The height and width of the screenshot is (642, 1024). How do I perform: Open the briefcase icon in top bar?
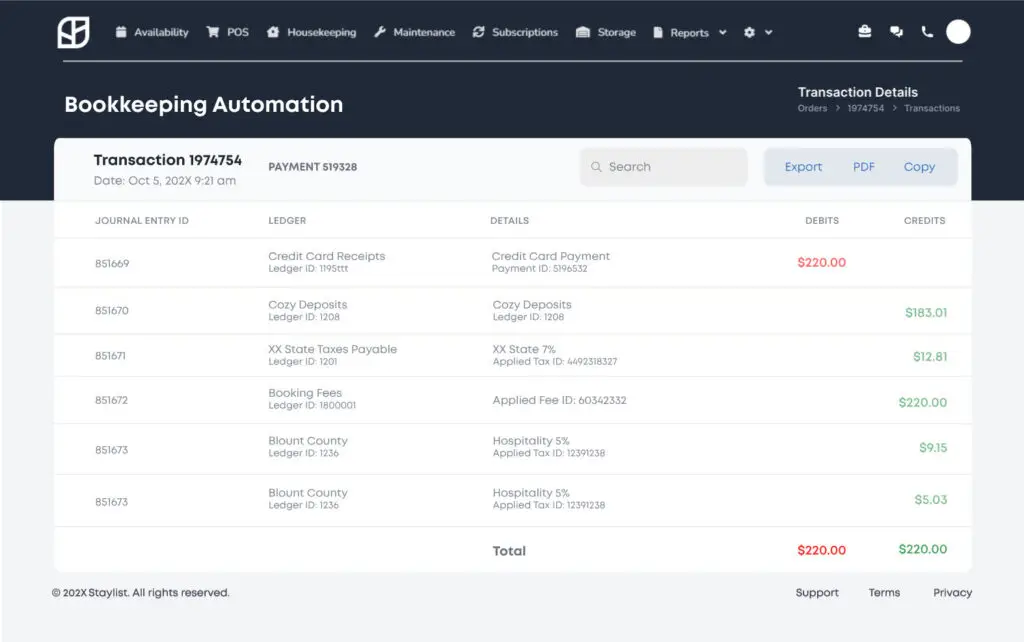865,32
